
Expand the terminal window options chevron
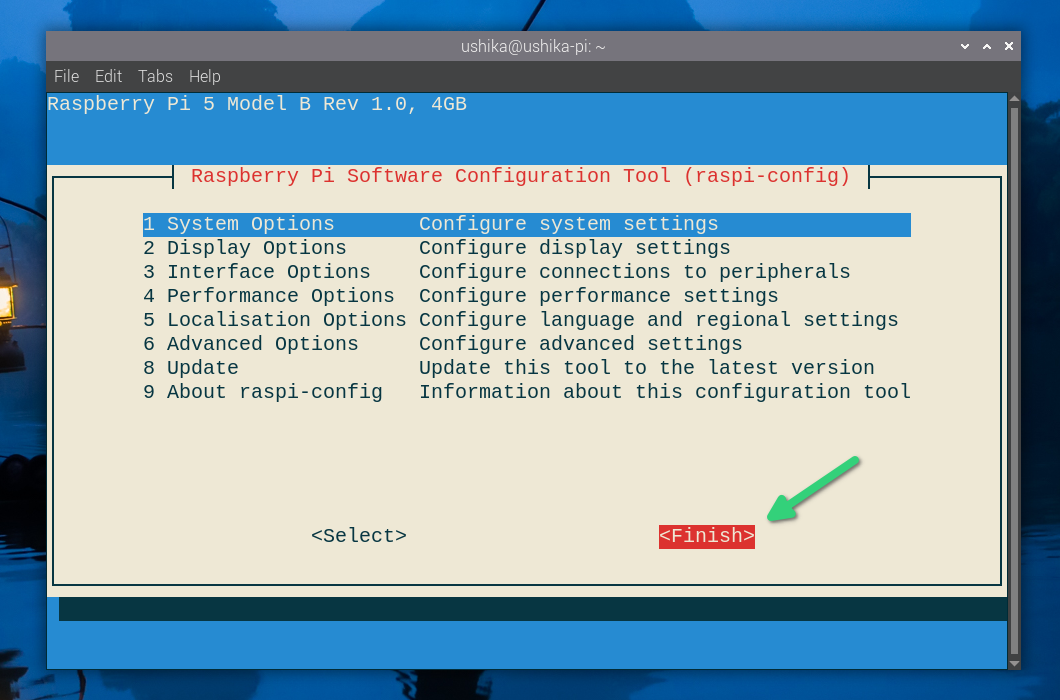(x=964, y=46)
